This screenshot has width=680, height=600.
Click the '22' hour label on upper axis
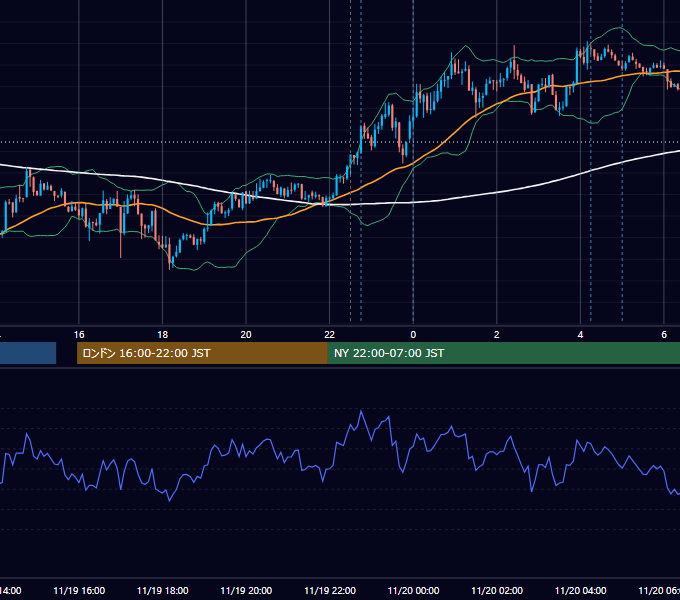pyautogui.click(x=330, y=335)
